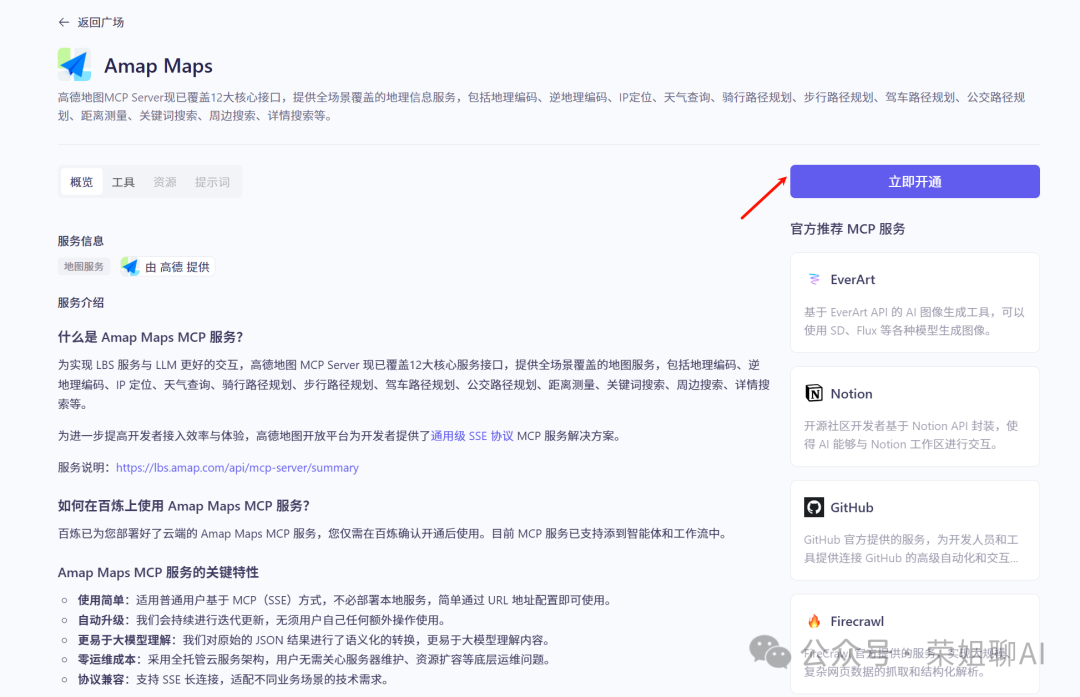Switch to the 资源 tab

coord(164,181)
